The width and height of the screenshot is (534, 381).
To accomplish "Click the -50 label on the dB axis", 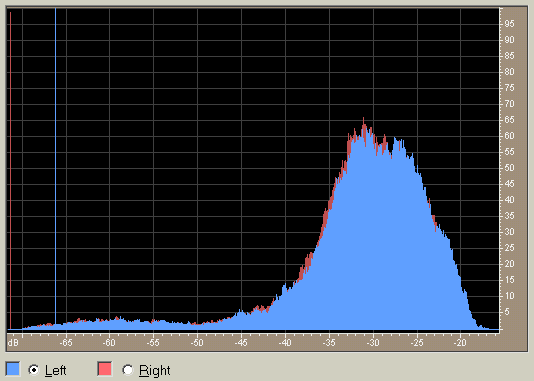I will coord(197,343).
